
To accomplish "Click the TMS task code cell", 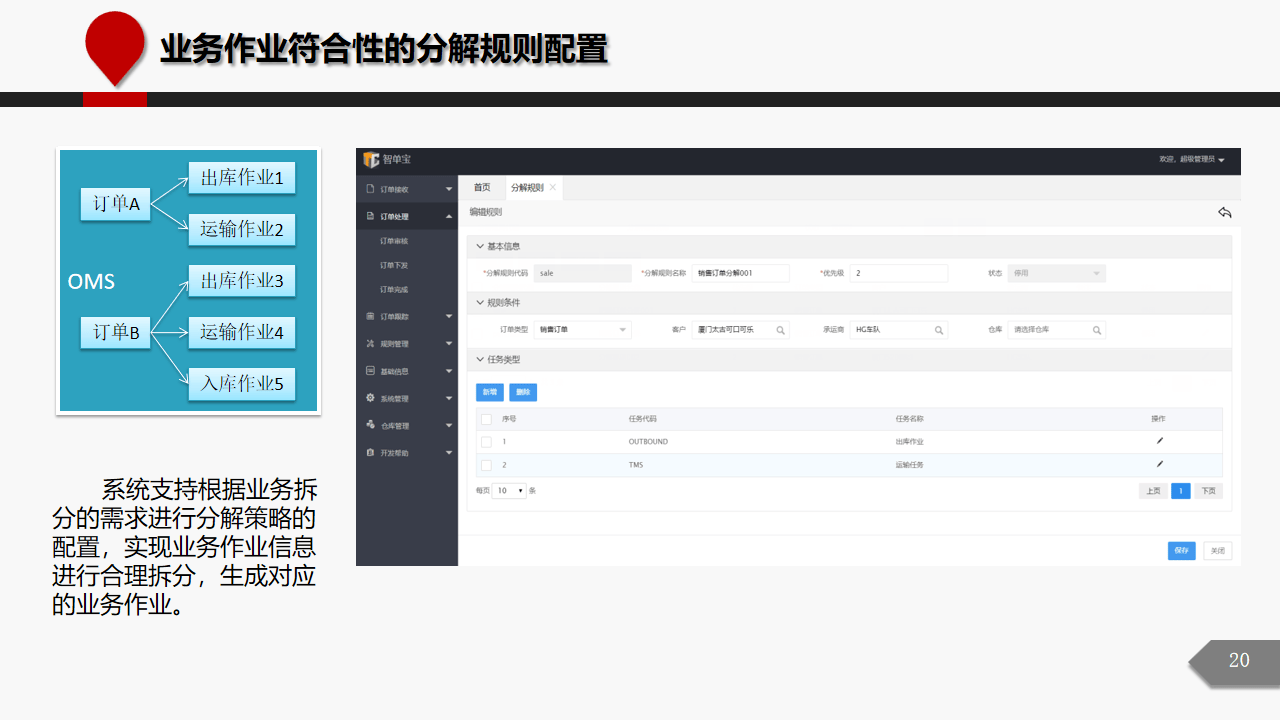I will tap(636, 465).
